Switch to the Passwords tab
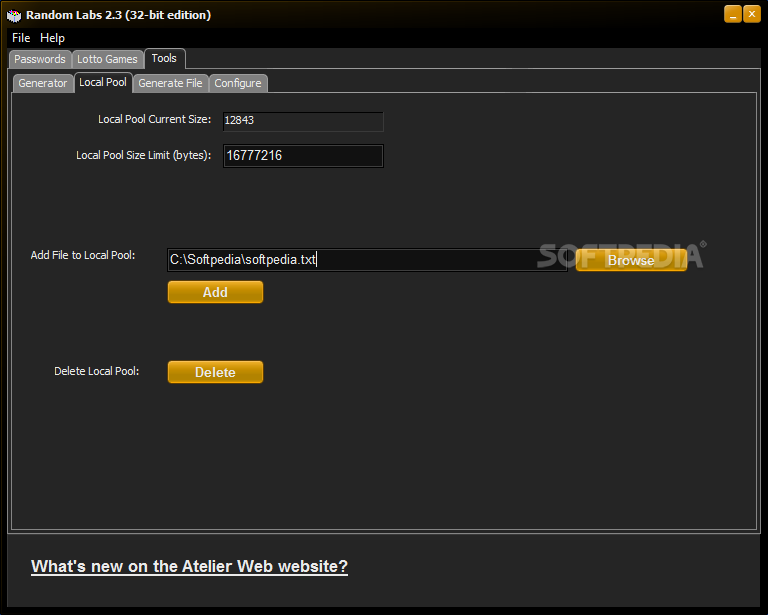 pyautogui.click(x=40, y=59)
